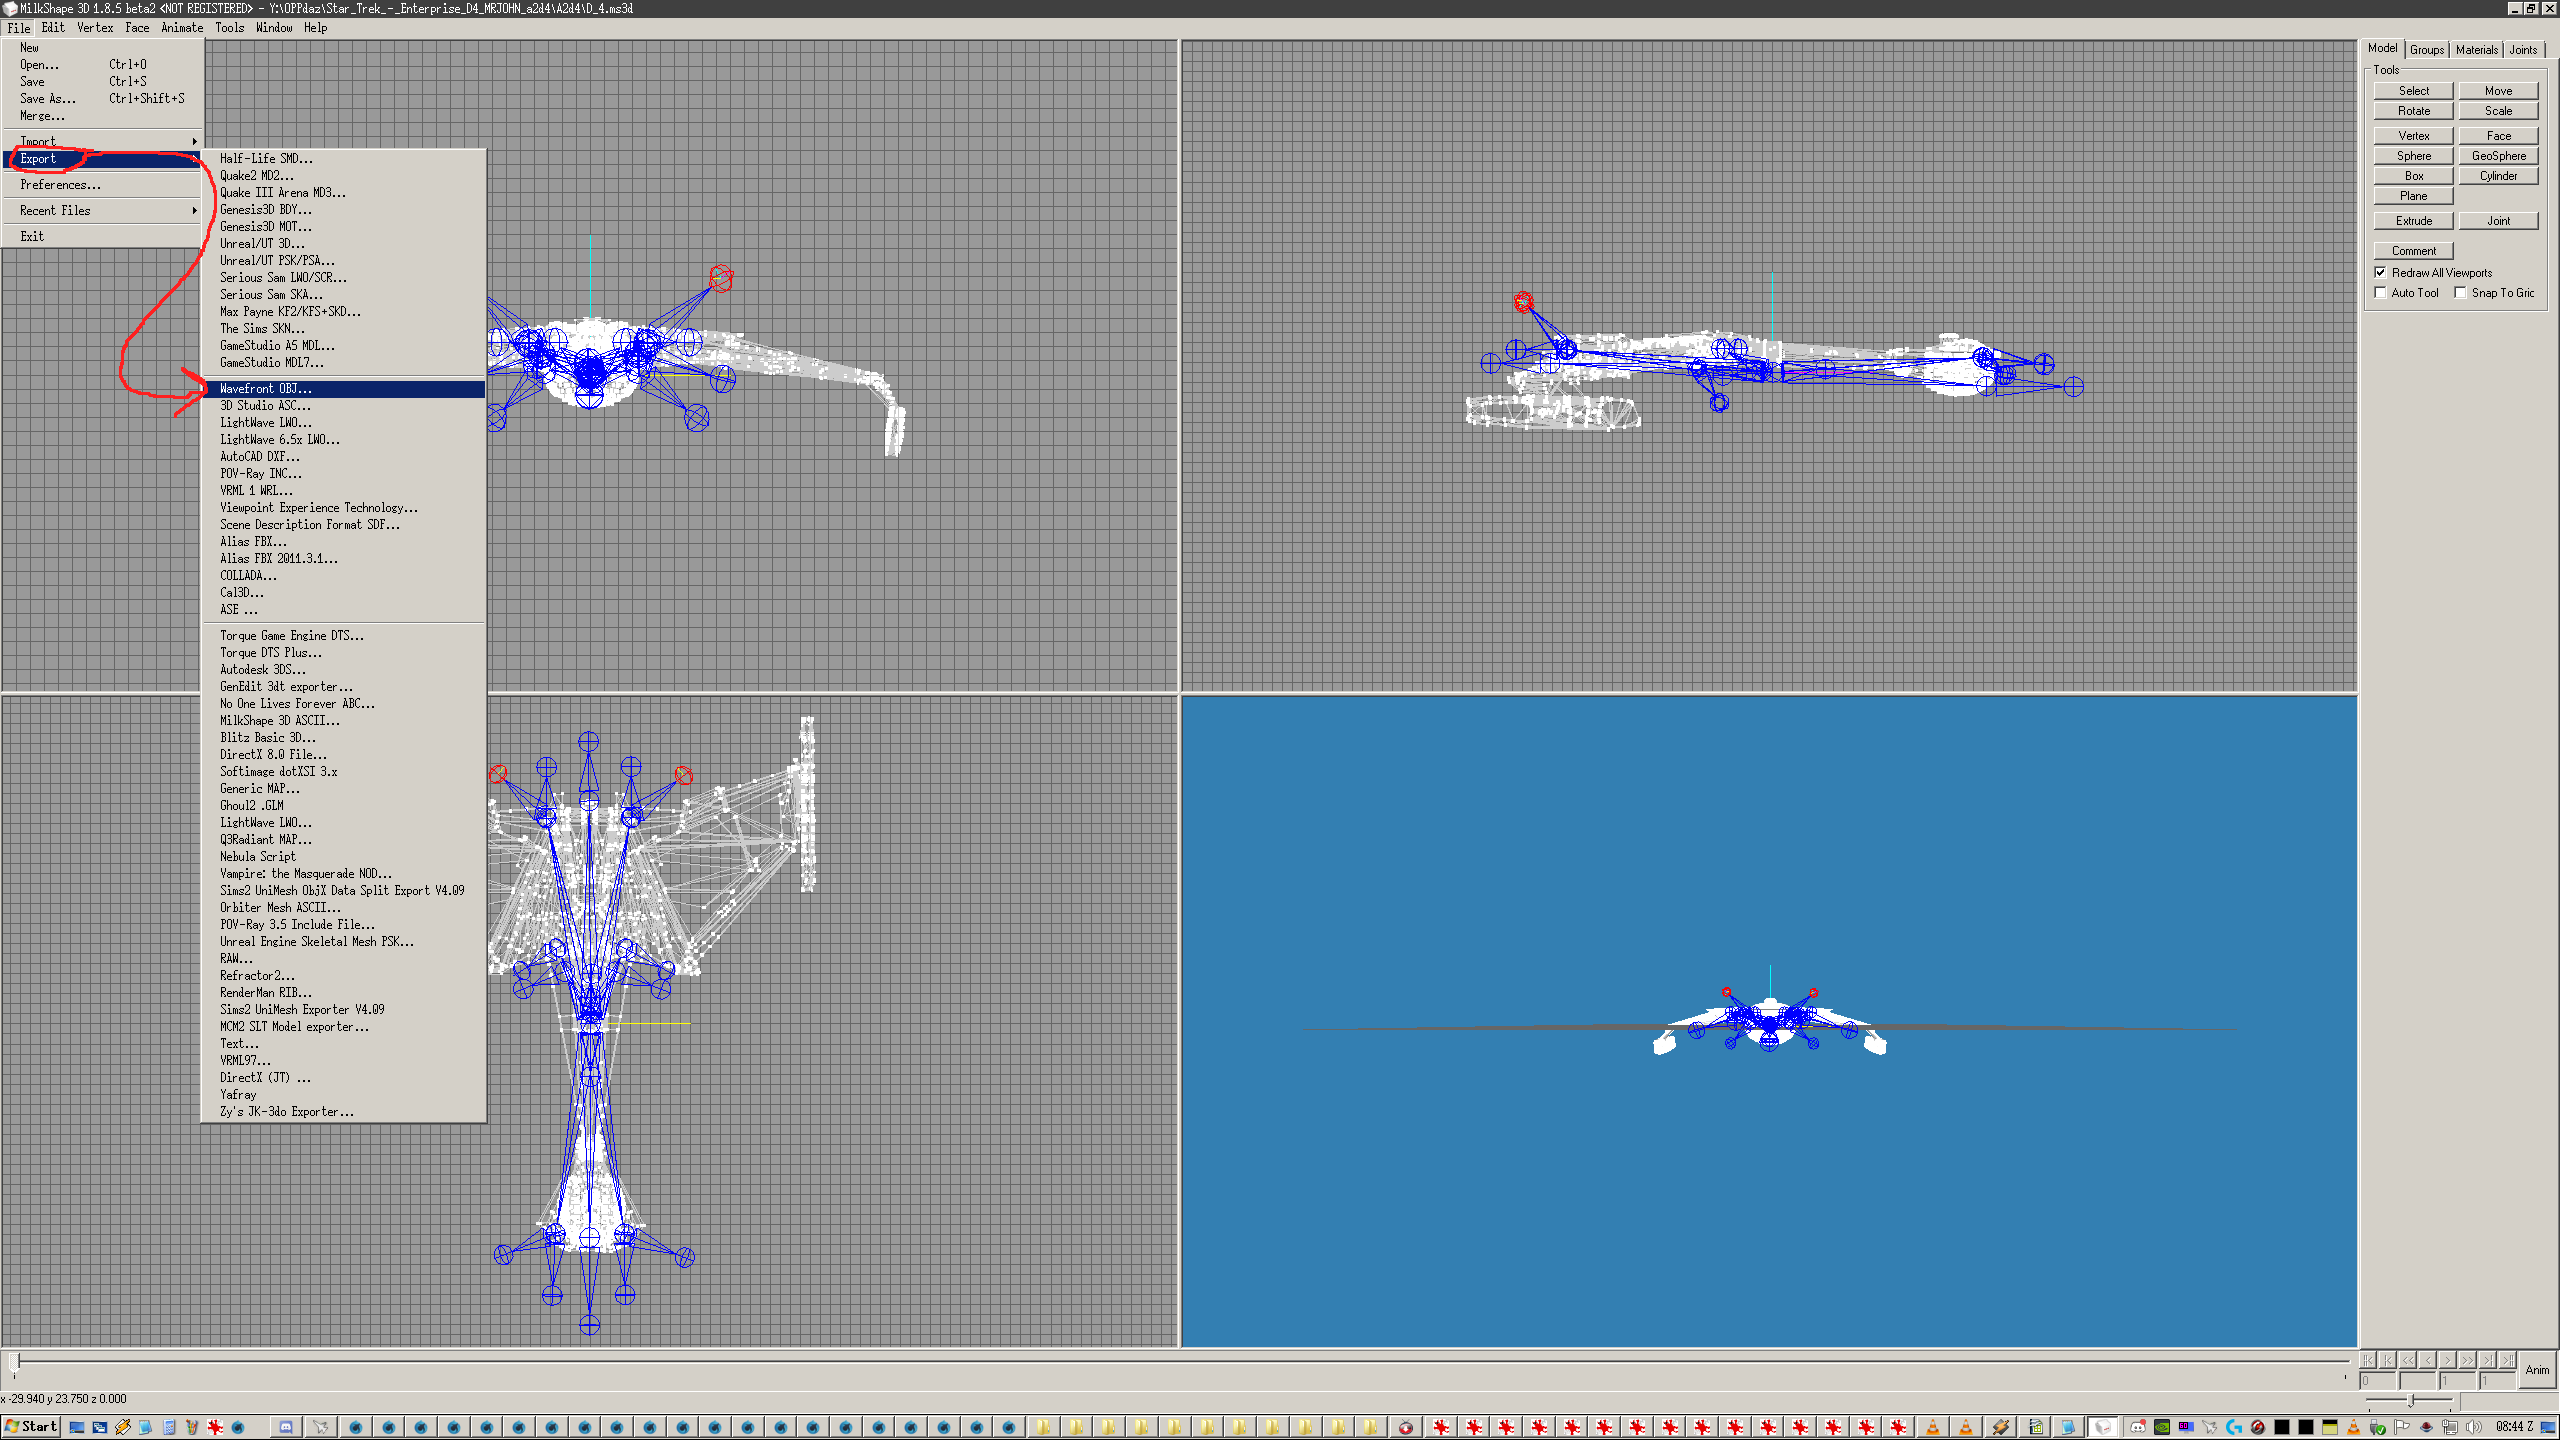
Task: Click the VLC cone tray icon
Action: click(x=2353, y=1427)
